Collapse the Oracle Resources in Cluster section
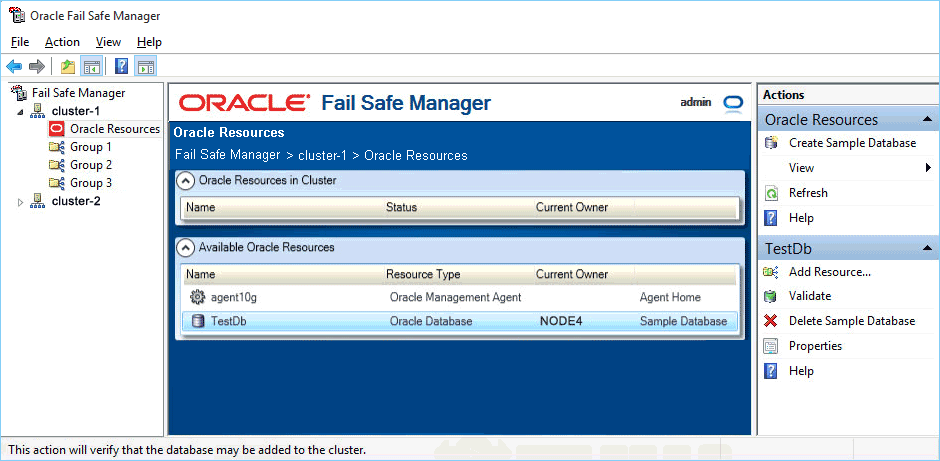940x461 pixels. click(x=185, y=181)
